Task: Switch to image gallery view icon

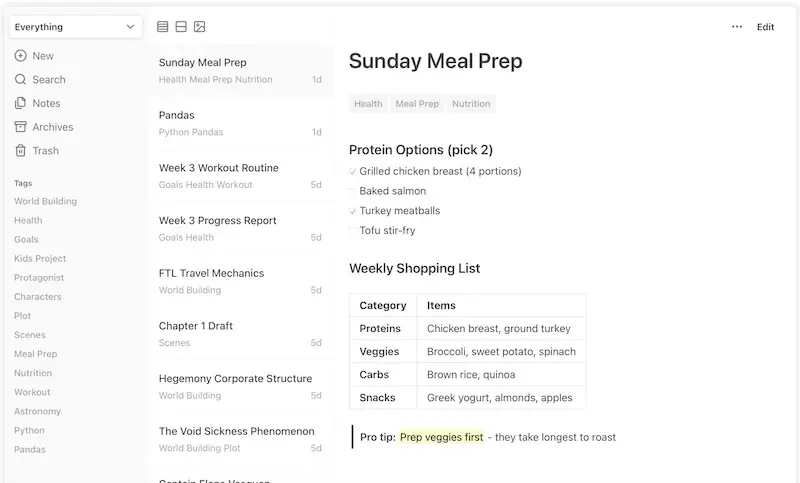Action: pyautogui.click(x=199, y=27)
